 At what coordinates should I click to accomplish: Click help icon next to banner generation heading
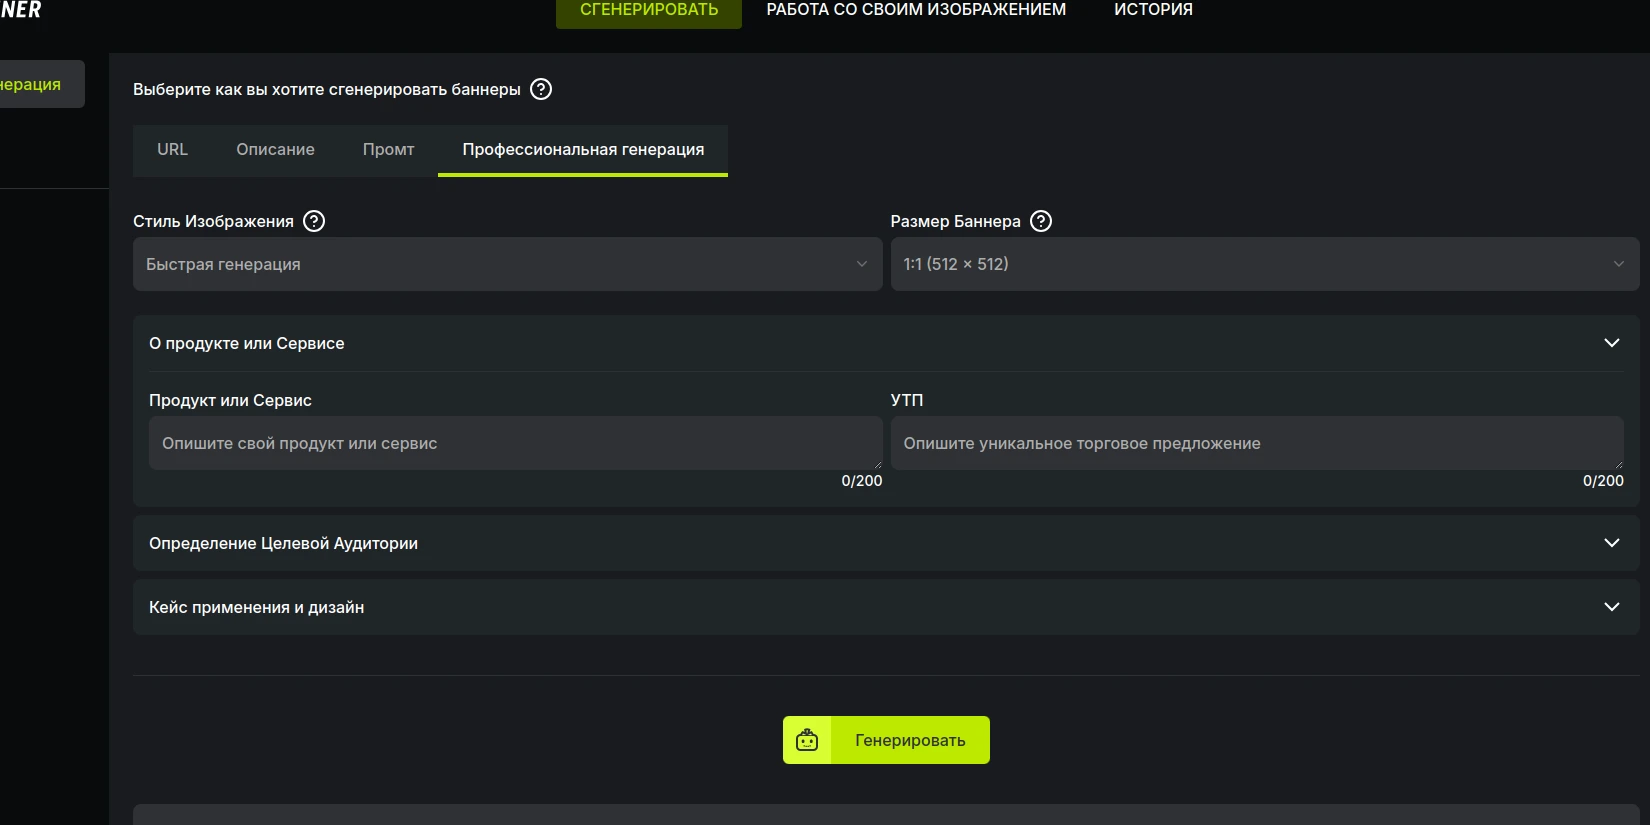pyautogui.click(x=541, y=89)
